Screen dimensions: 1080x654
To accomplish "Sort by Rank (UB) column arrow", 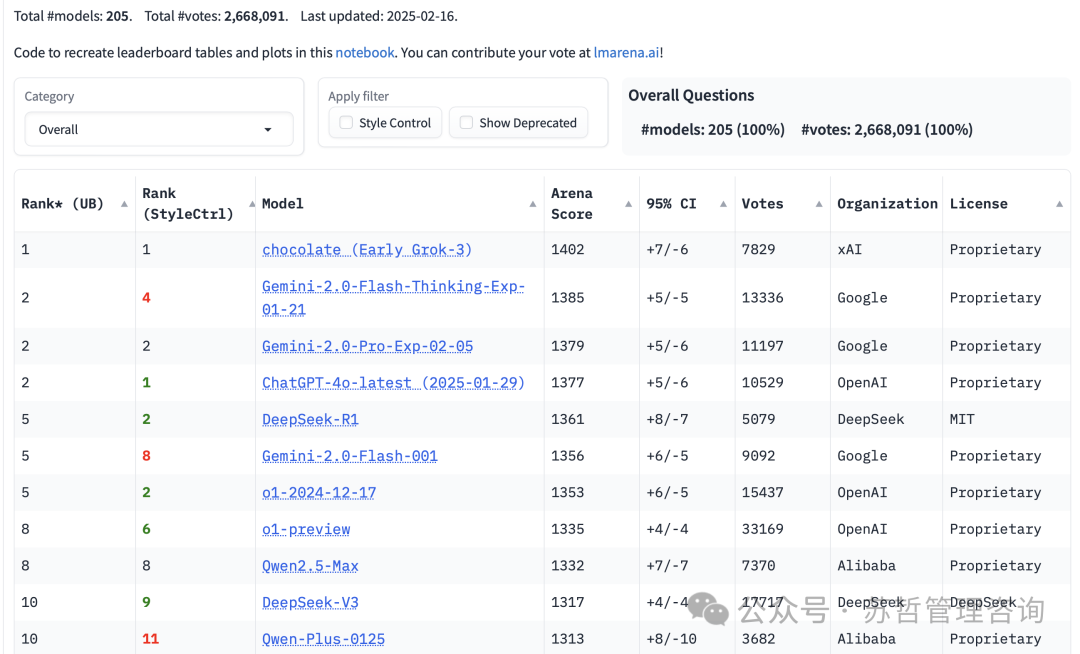I will point(124,204).
